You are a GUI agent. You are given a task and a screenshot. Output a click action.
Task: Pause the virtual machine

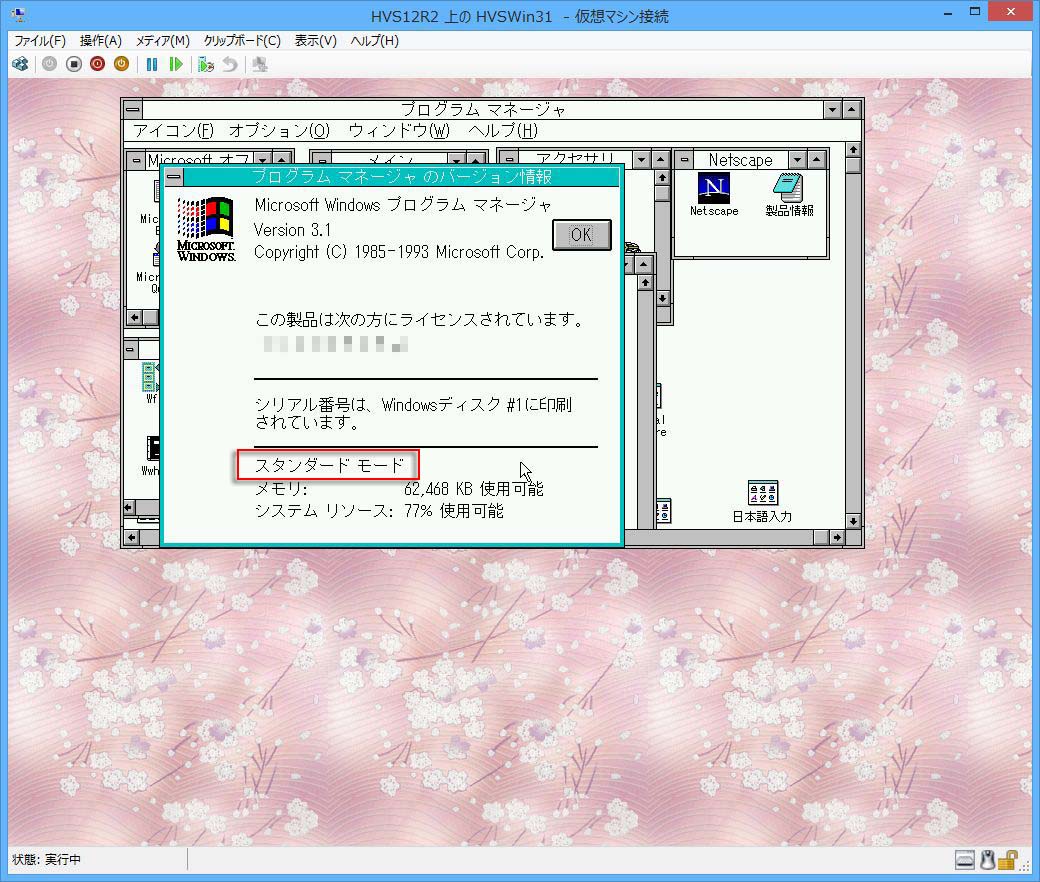pos(152,64)
